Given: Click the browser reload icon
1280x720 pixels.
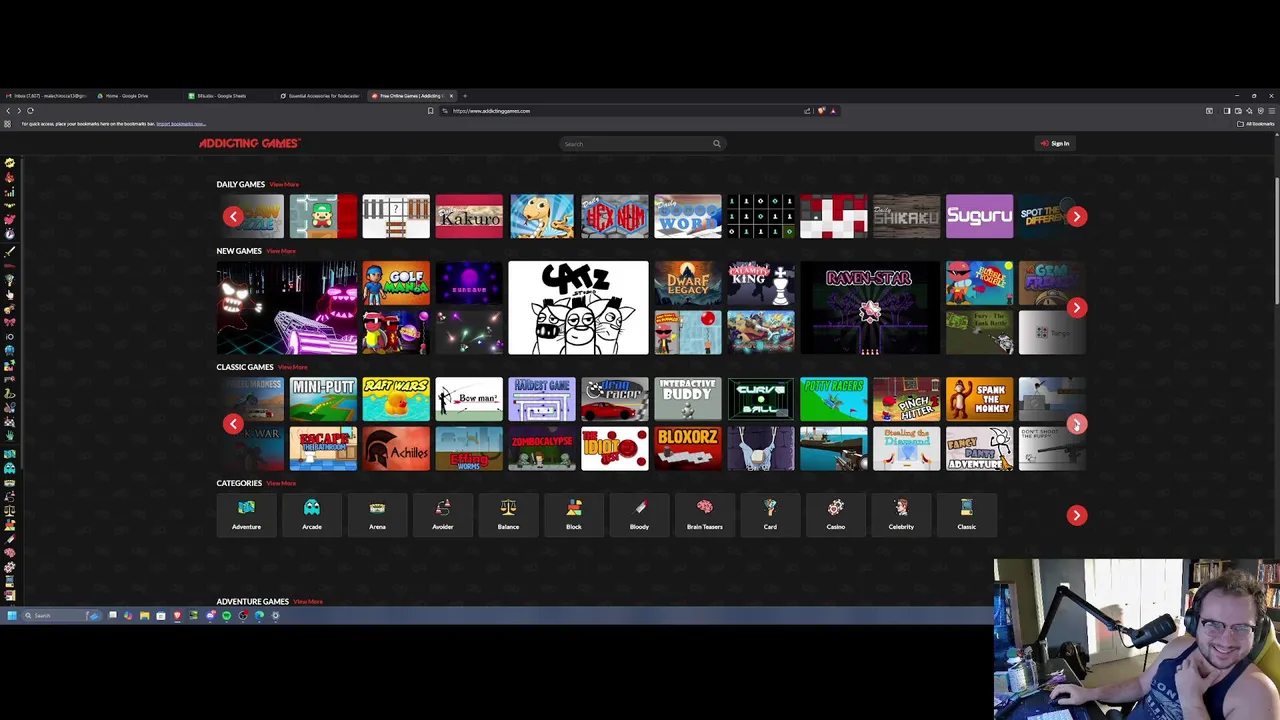Looking at the screenshot, I should coord(30,111).
